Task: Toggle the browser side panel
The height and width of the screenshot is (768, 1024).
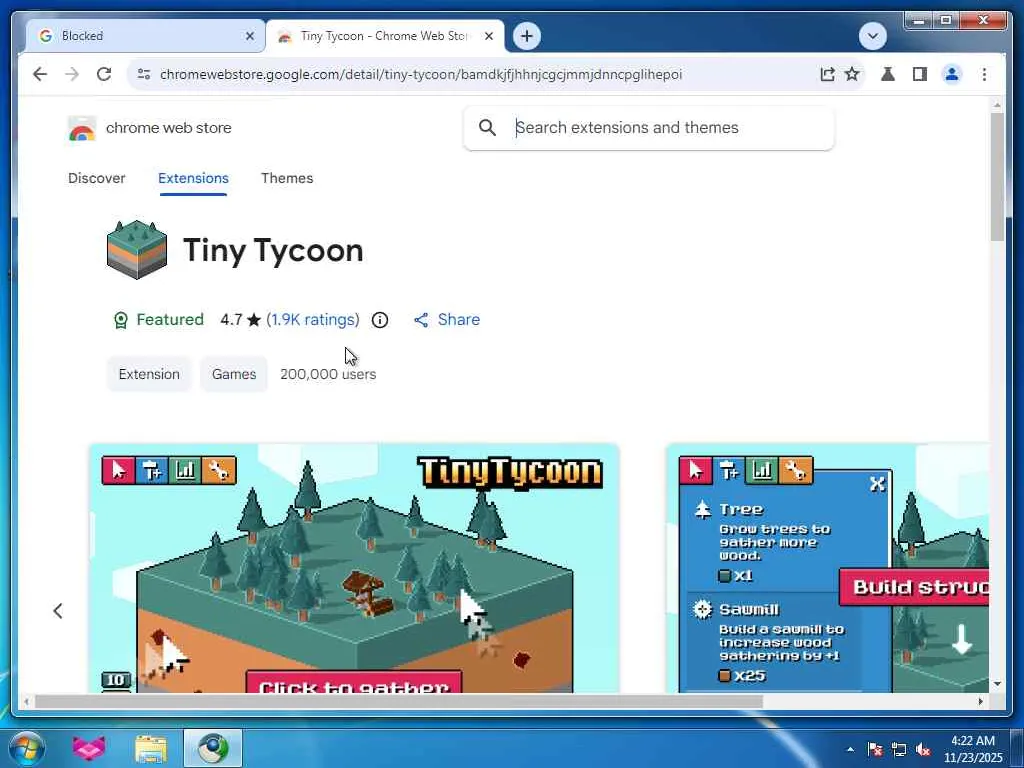Action: coord(920,74)
